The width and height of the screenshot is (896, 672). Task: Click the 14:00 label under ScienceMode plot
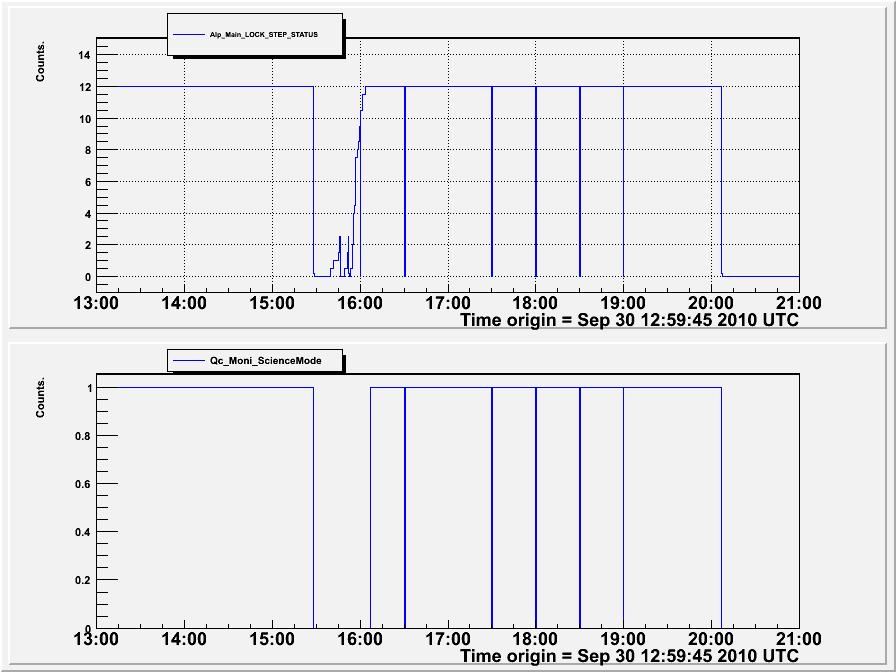point(184,639)
